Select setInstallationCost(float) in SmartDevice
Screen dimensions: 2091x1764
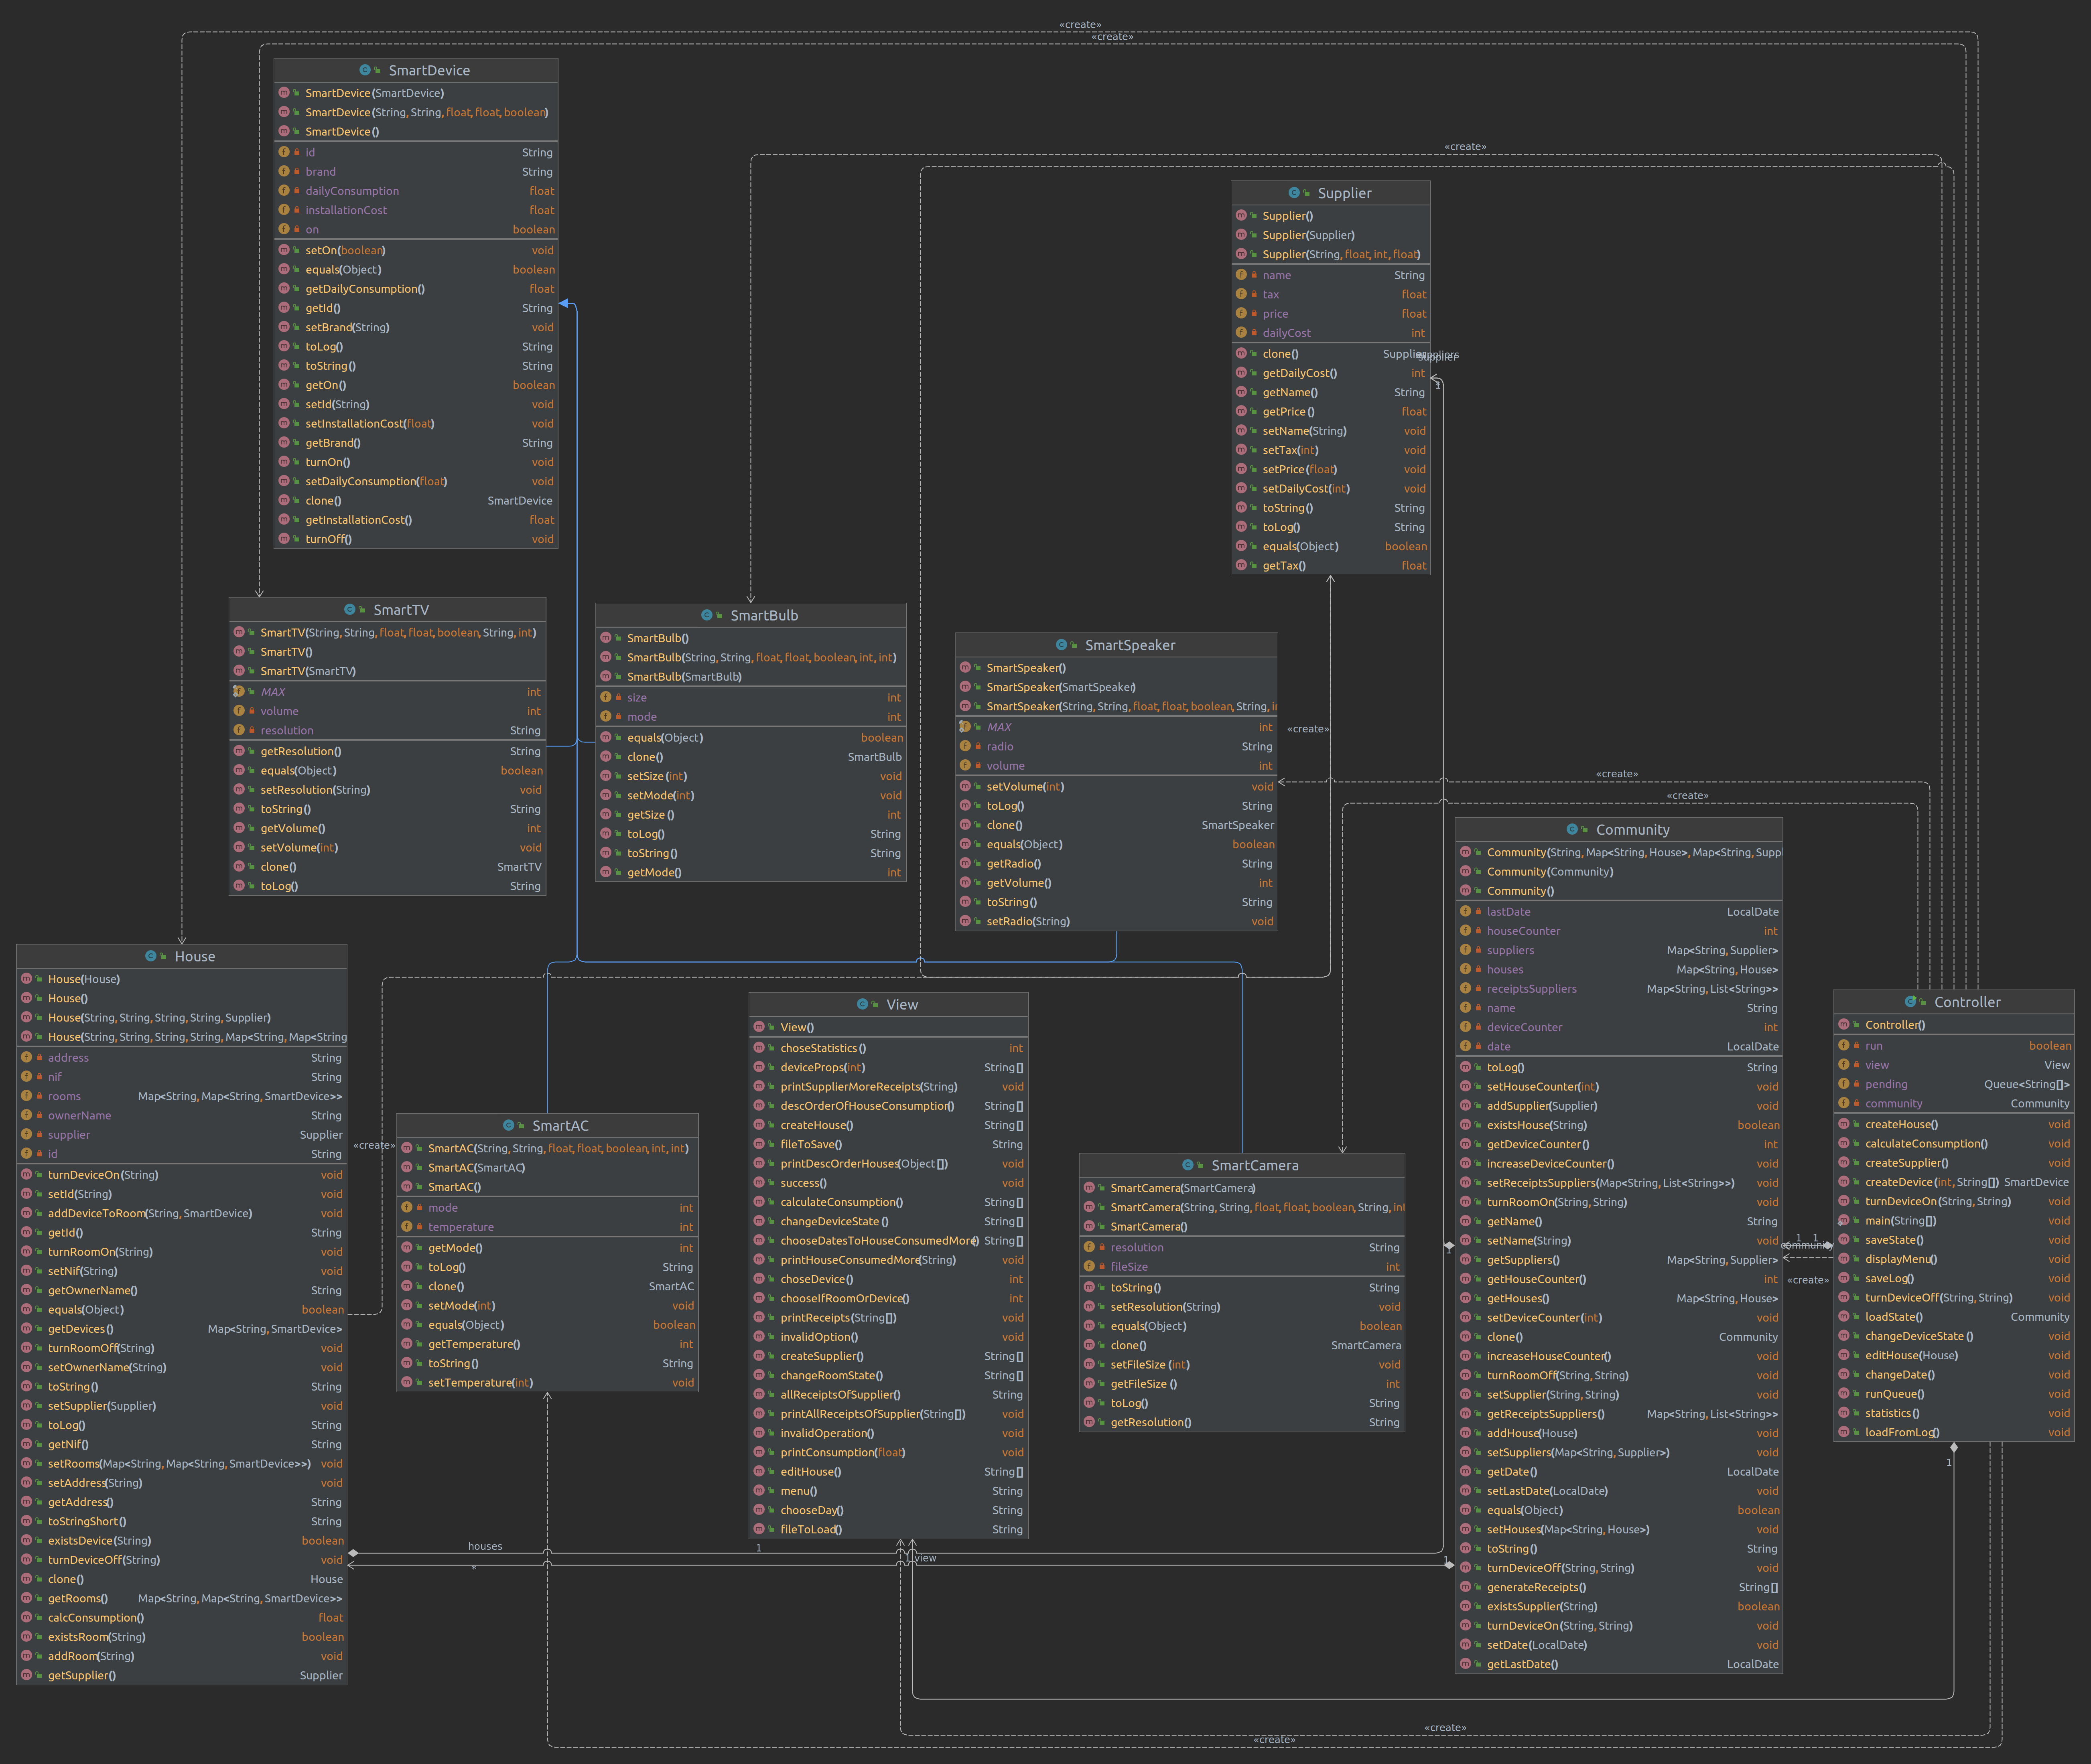(370, 424)
